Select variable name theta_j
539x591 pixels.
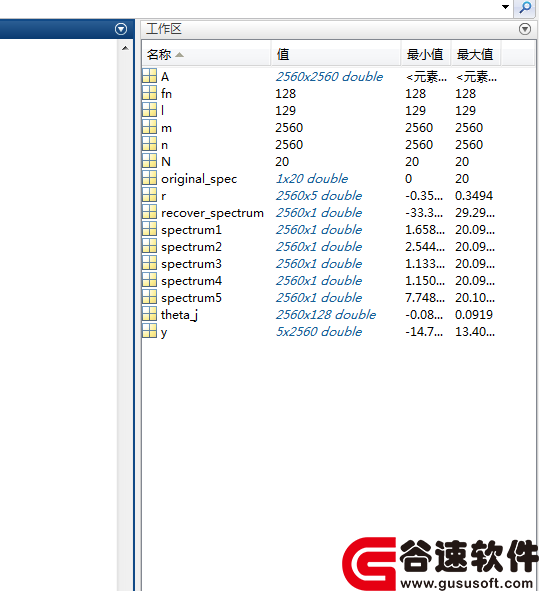179,315
